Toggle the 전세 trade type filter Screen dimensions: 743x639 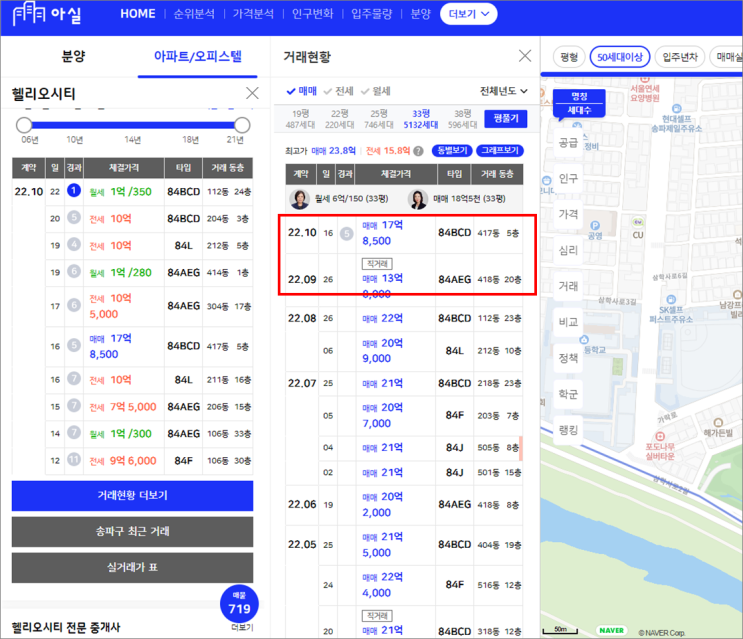pyautogui.click(x=338, y=91)
